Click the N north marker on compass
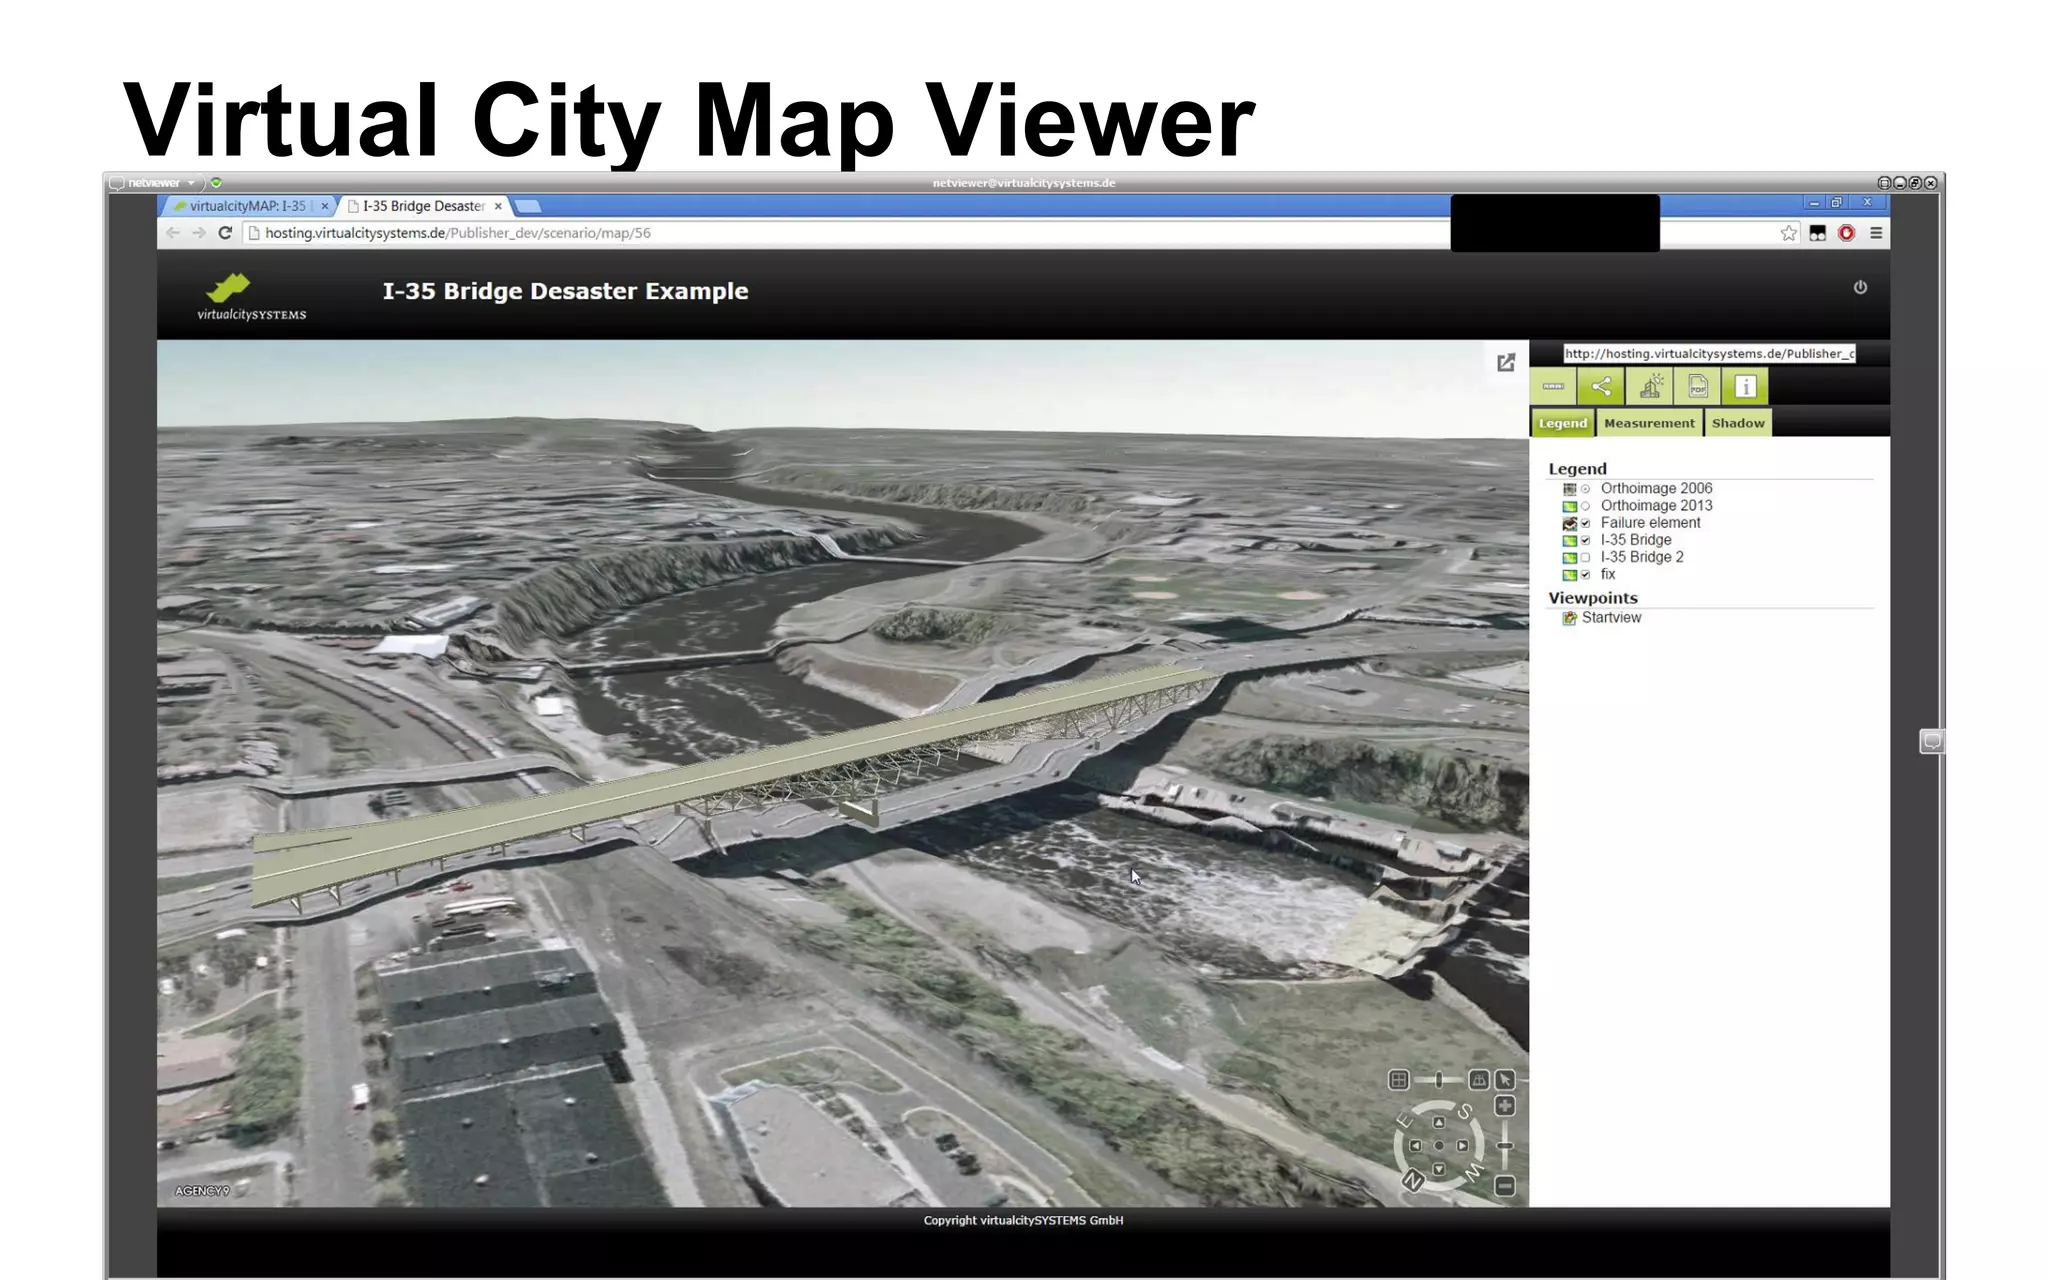 [1412, 1181]
